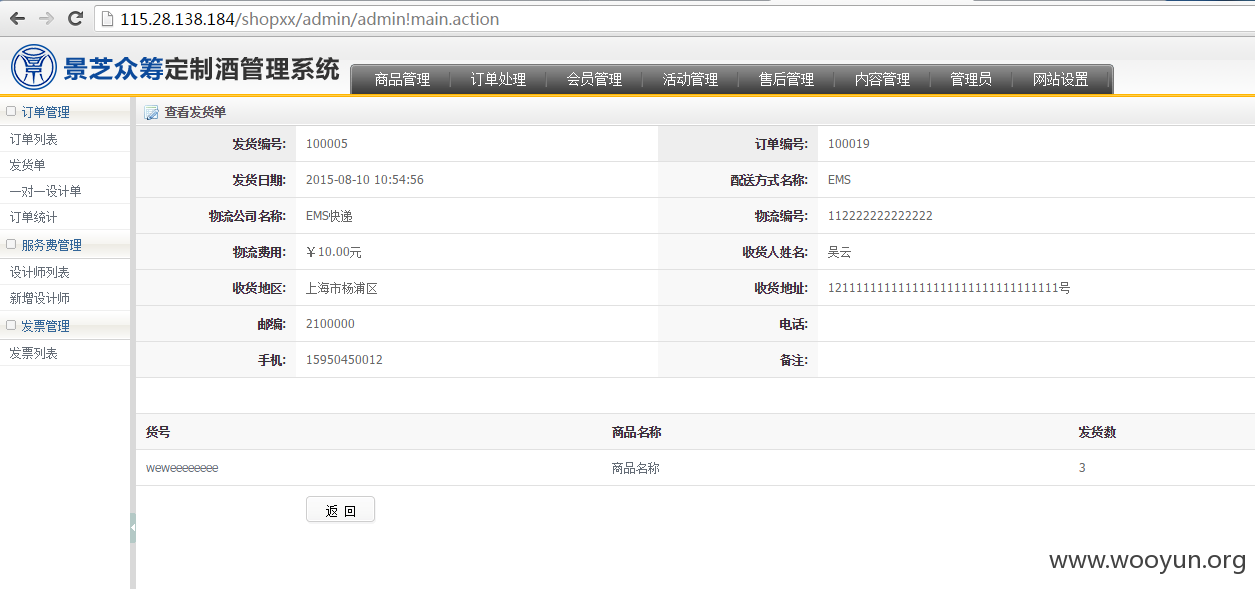1255x589 pixels.
Task: Click the 收货人姓名 field label
Action: pos(775,252)
